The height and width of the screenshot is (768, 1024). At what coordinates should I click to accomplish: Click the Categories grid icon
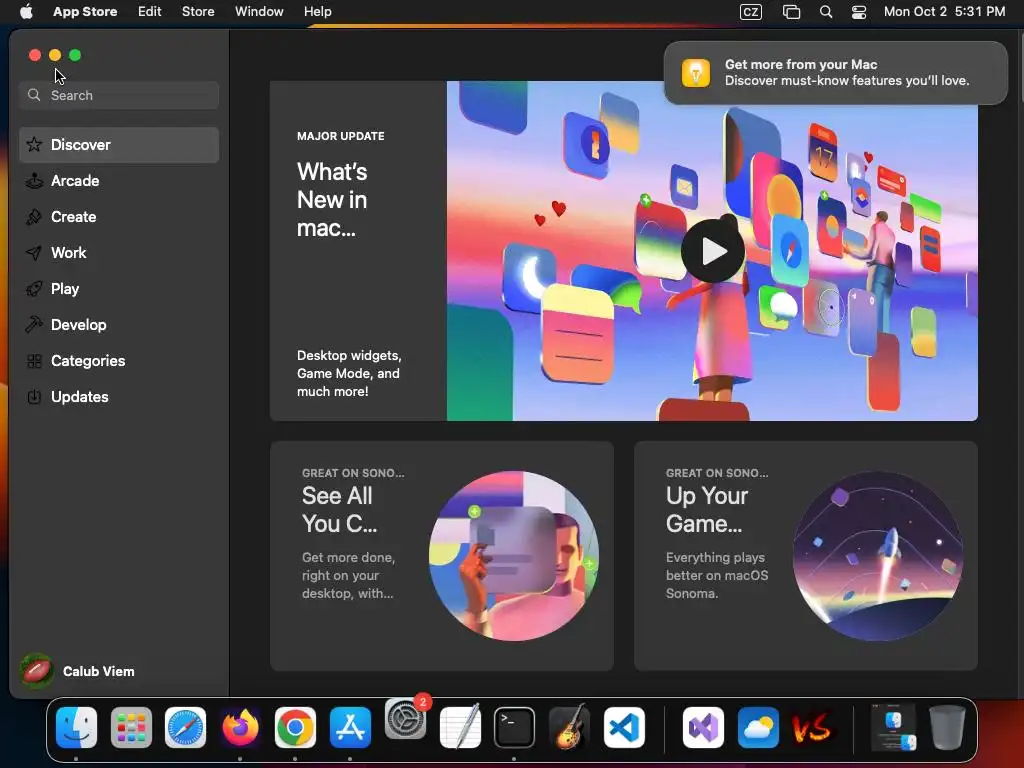pyautogui.click(x=34, y=361)
